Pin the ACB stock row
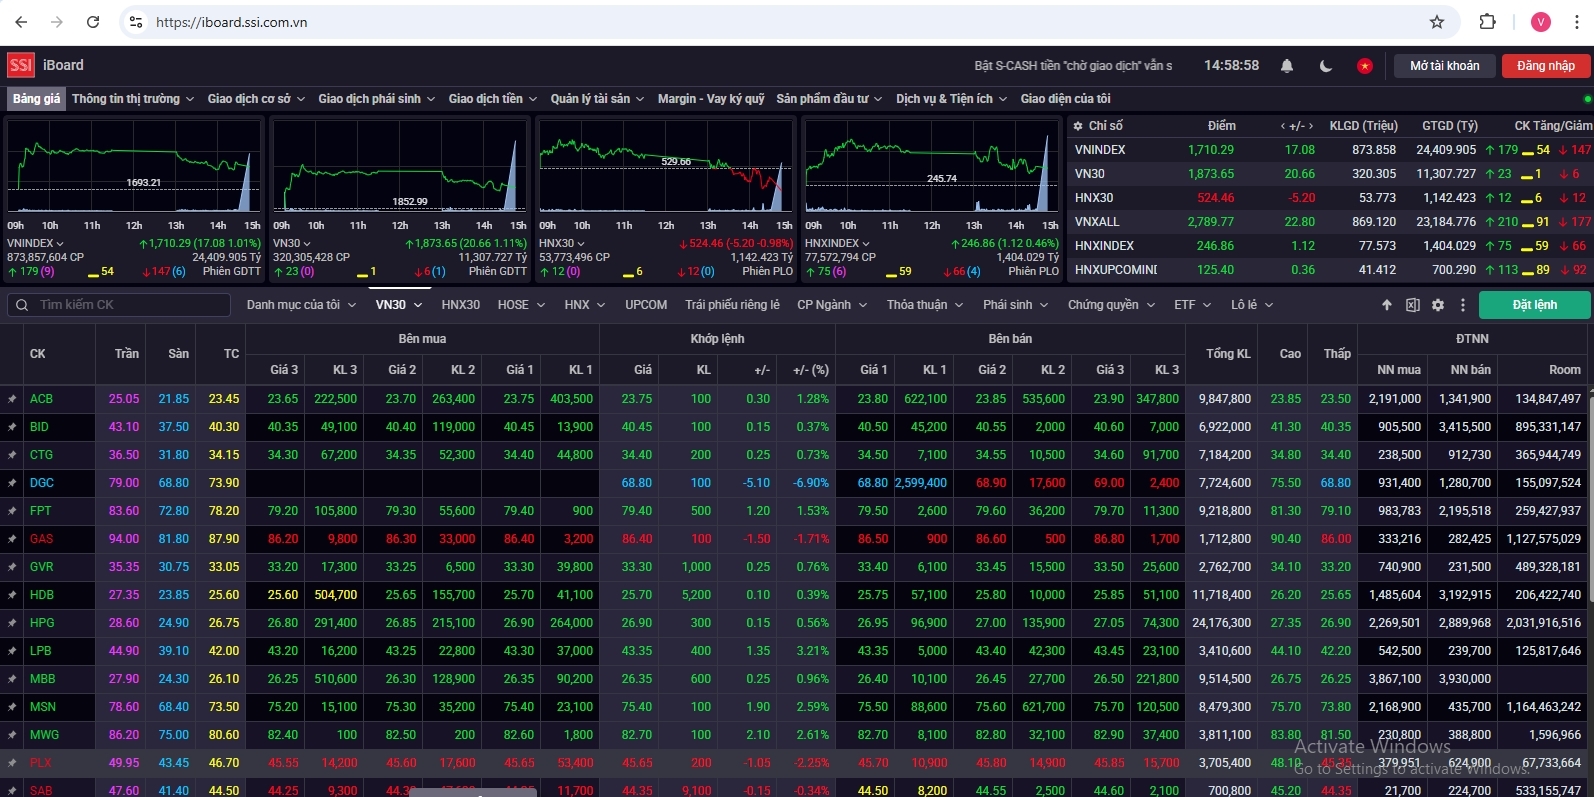Viewport: 1594px width, 797px height. coord(12,399)
